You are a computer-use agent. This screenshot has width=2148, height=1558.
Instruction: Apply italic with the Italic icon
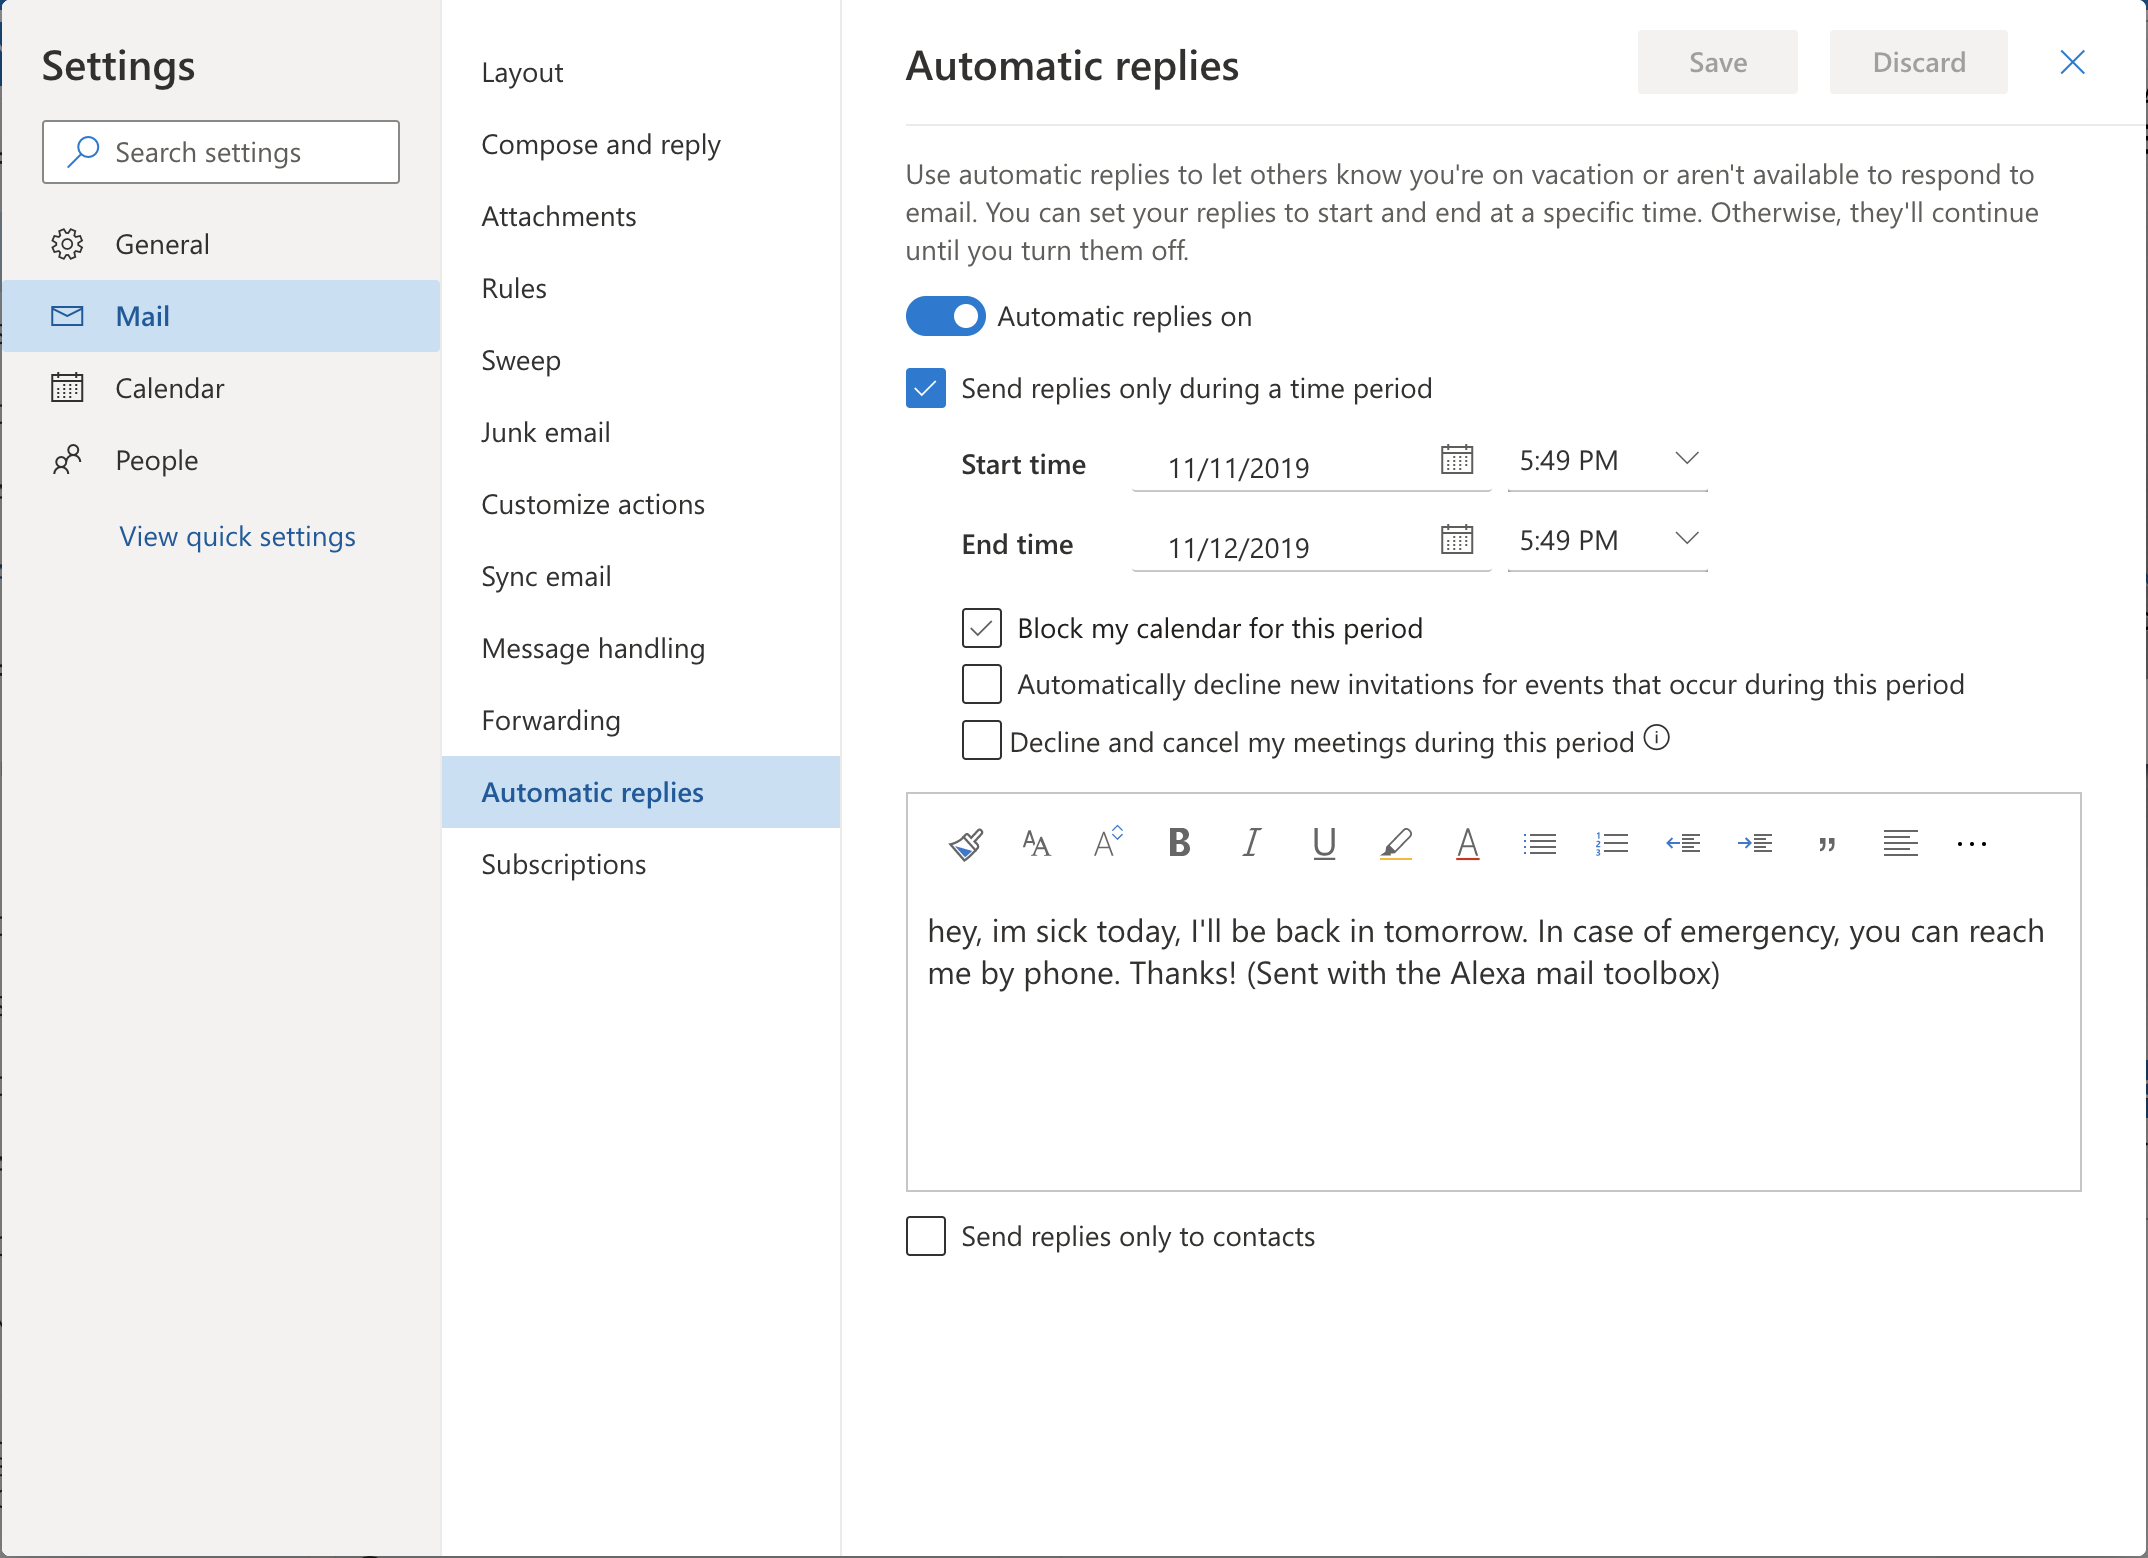(1251, 843)
